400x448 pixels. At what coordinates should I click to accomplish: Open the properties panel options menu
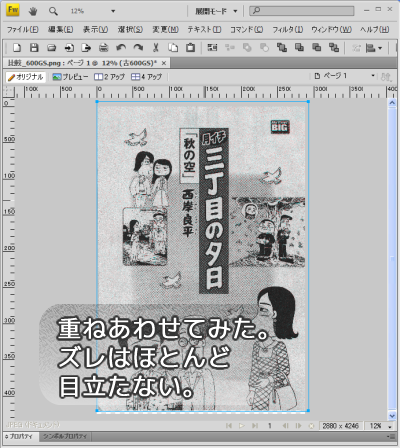tap(391, 436)
